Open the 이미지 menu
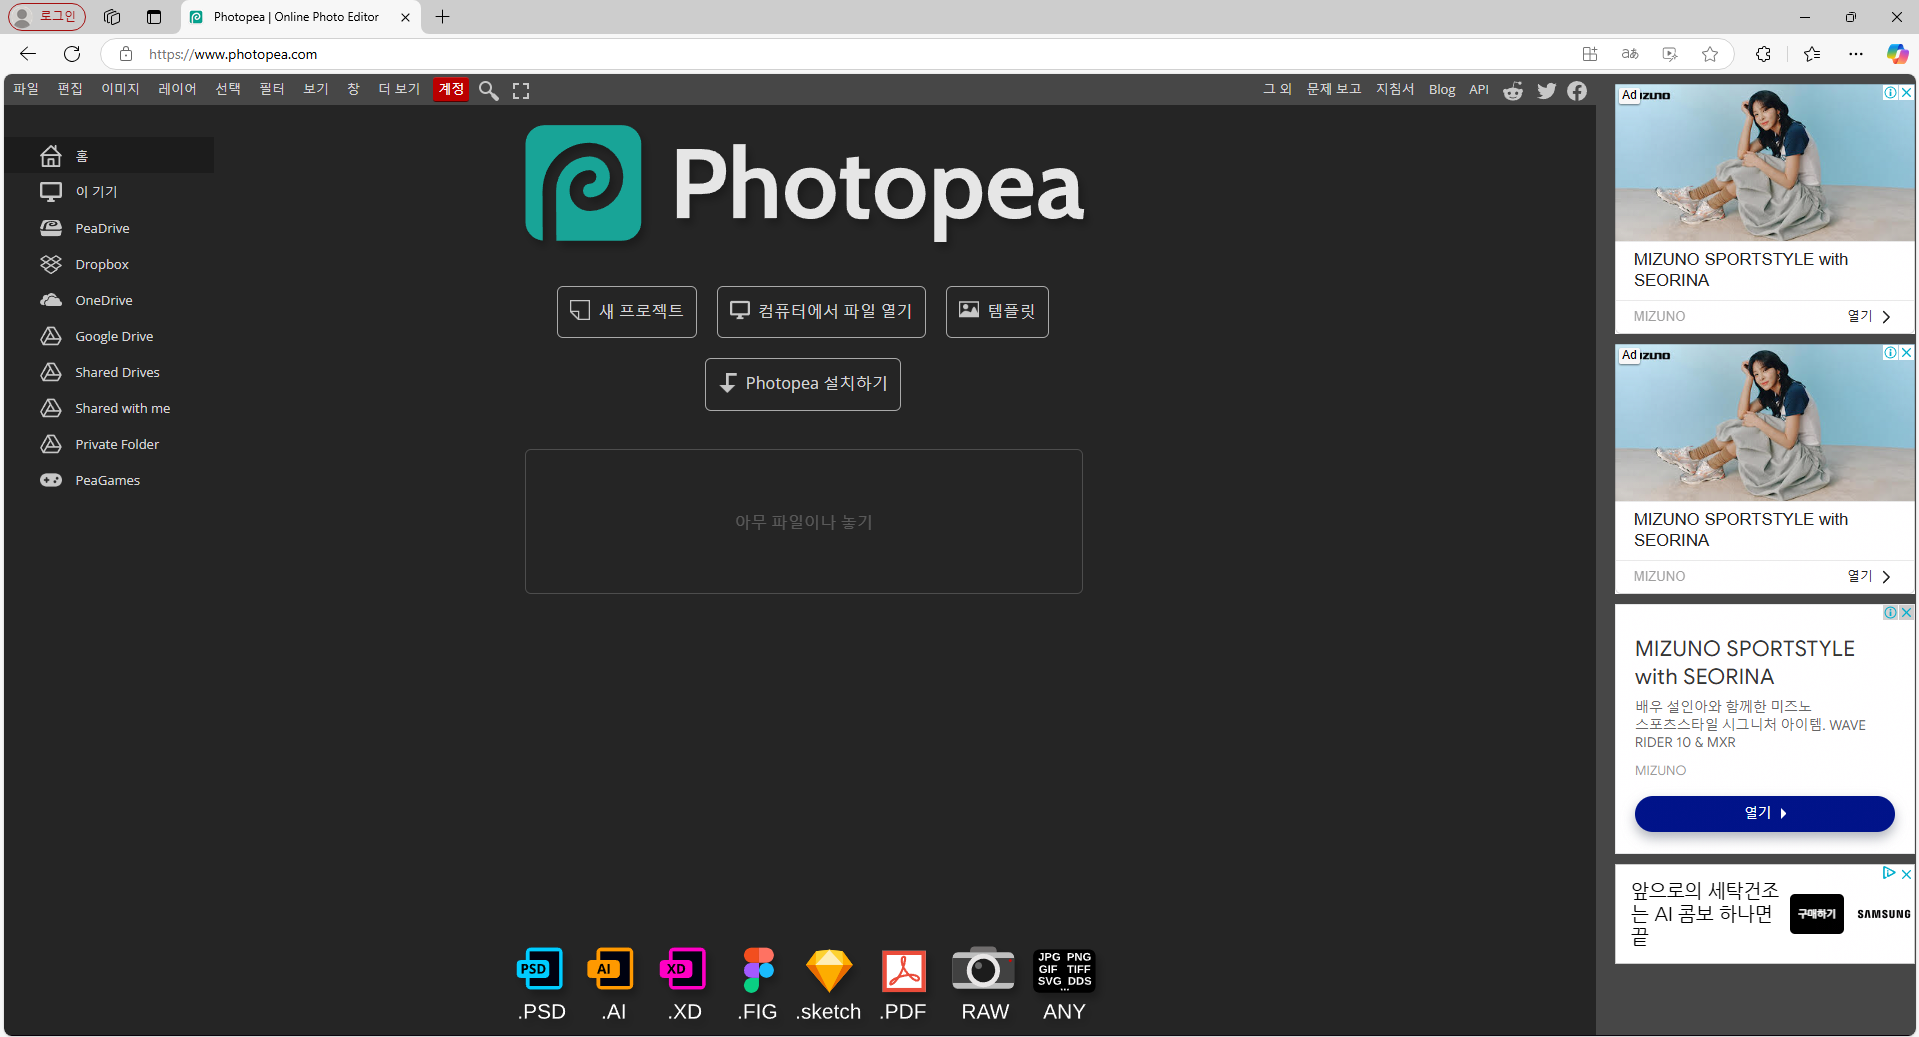Screen dimensions: 1919x1037 click(120, 89)
